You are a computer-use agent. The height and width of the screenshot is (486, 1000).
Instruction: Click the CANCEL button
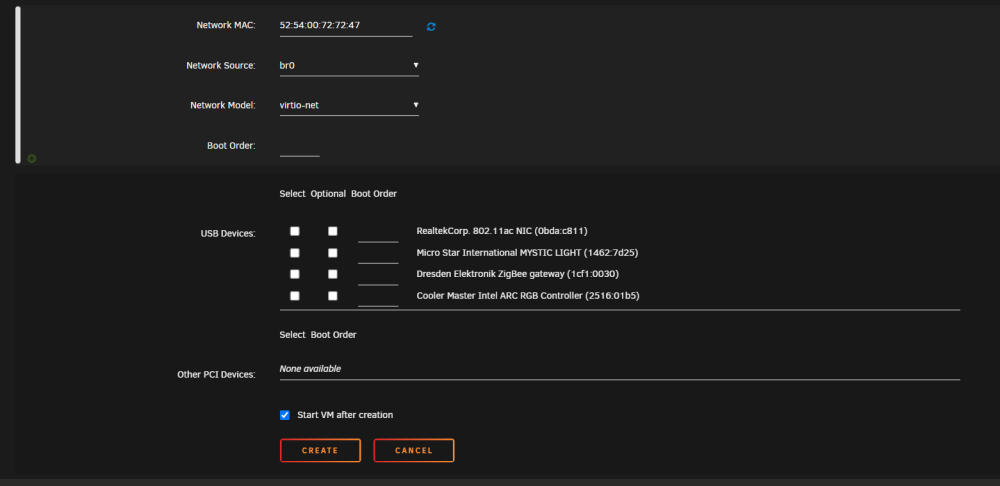(414, 450)
